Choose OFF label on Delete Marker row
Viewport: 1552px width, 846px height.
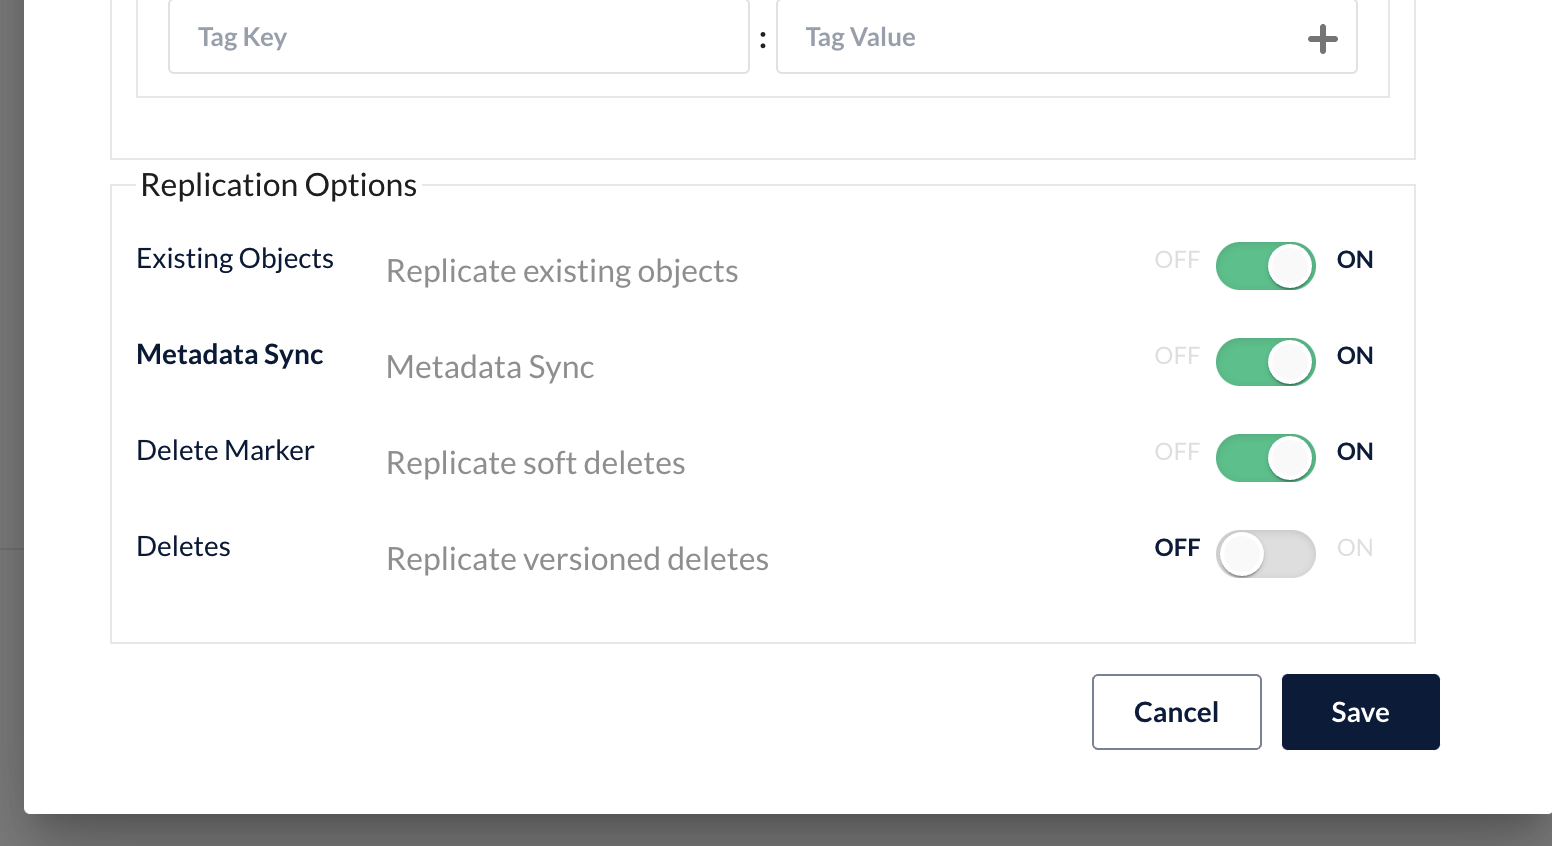tap(1176, 452)
